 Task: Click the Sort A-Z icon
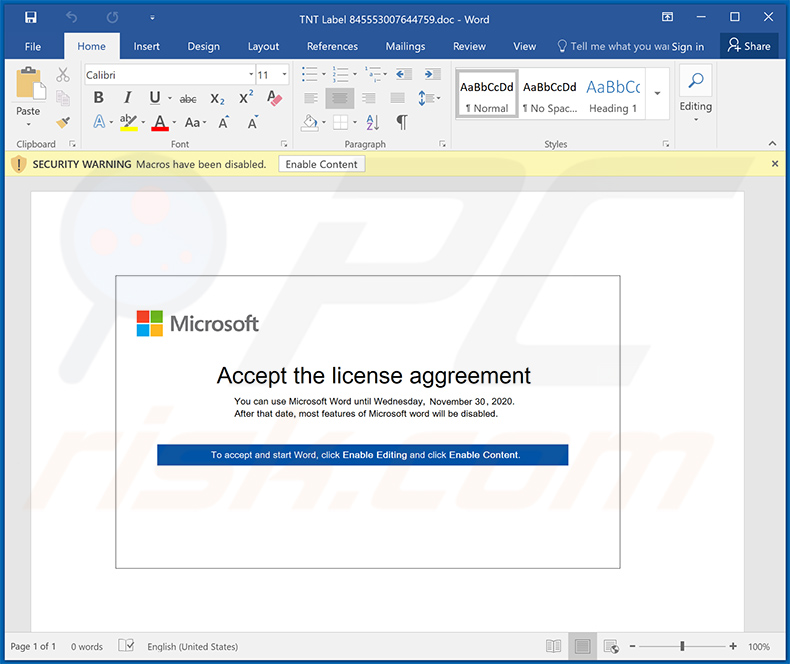[x=373, y=122]
